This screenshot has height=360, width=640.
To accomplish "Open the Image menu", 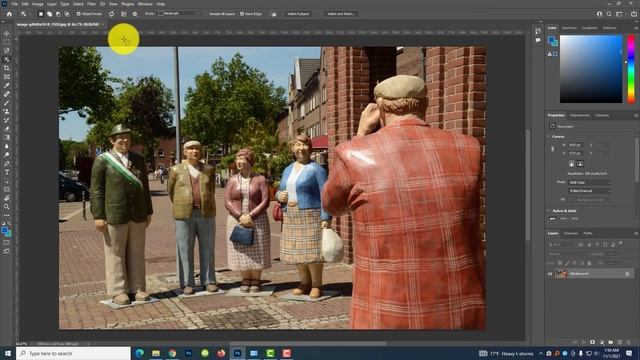I will pyautogui.click(x=38, y=4).
